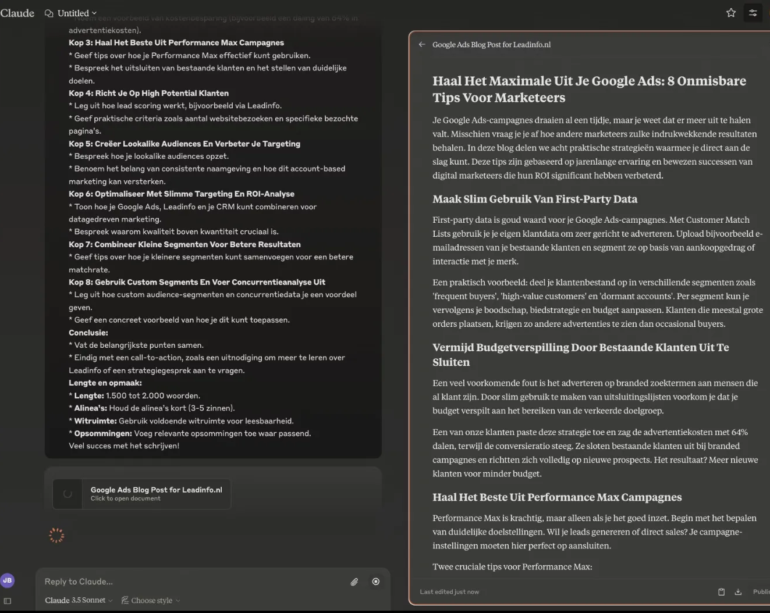Click the heading 'Maak Slim Gebruik Van First-Party Data'

tap(535, 199)
